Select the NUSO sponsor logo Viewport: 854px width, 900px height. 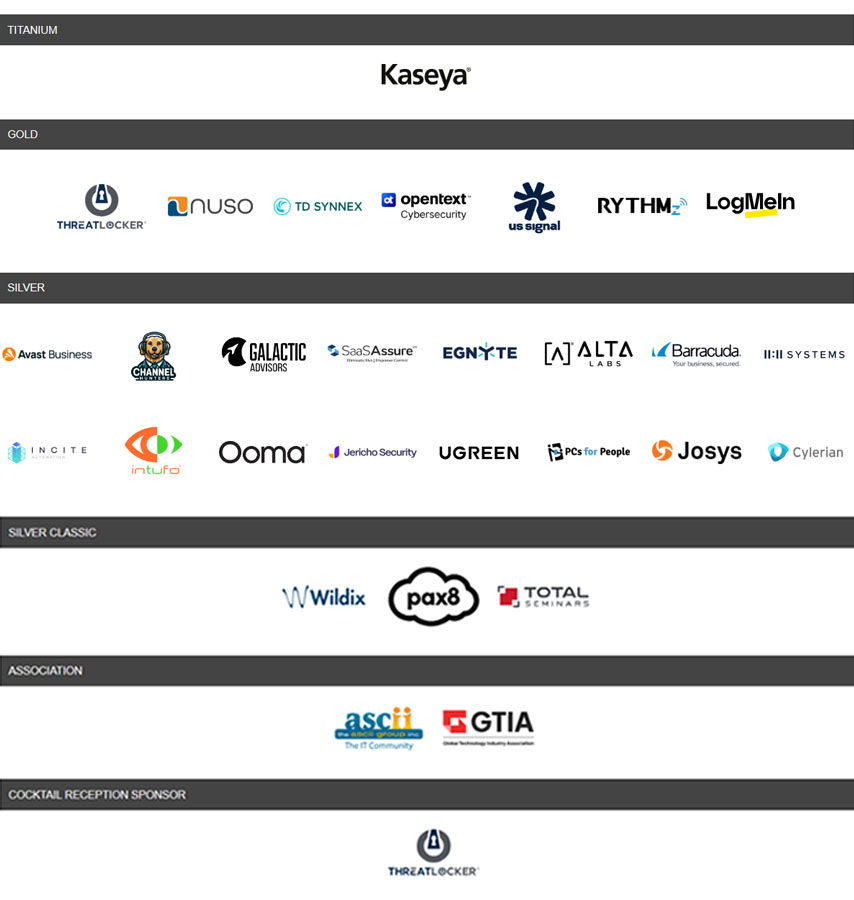(x=210, y=206)
